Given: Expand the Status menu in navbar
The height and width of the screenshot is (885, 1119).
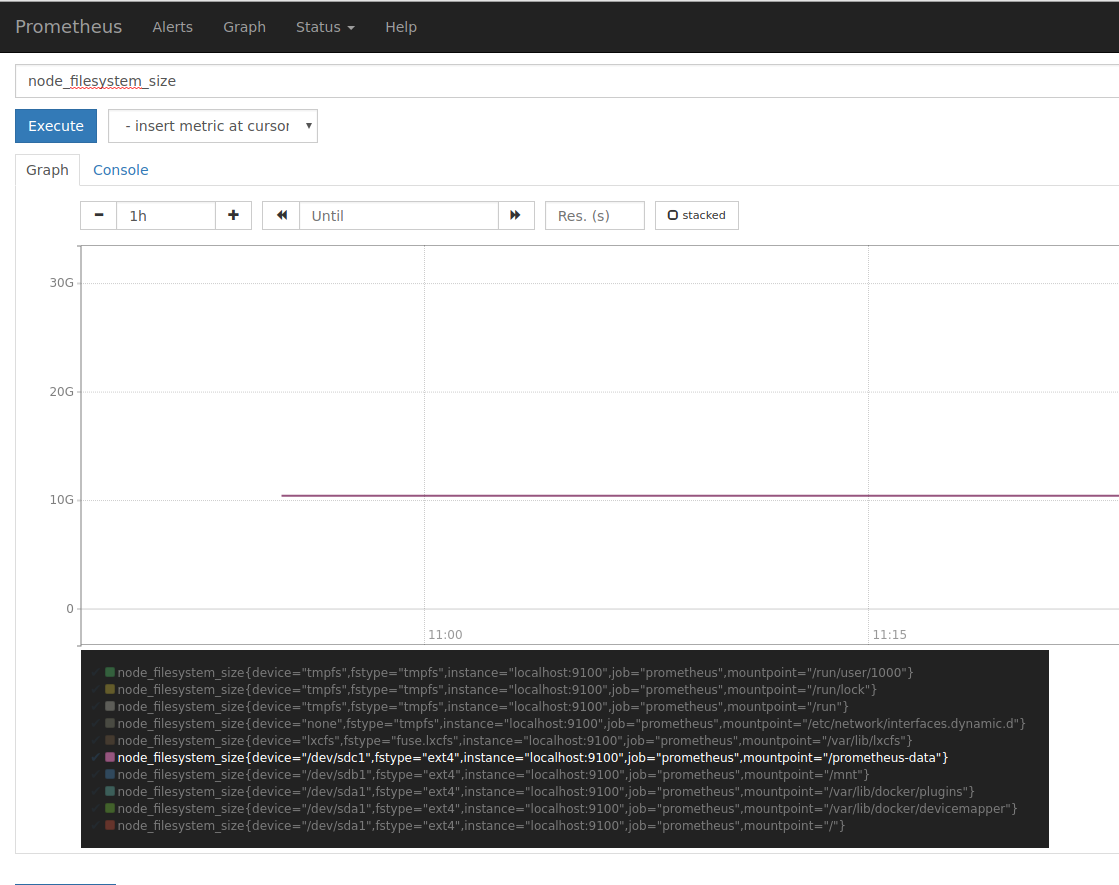Looking at the screenshot, I should (325, 27).
